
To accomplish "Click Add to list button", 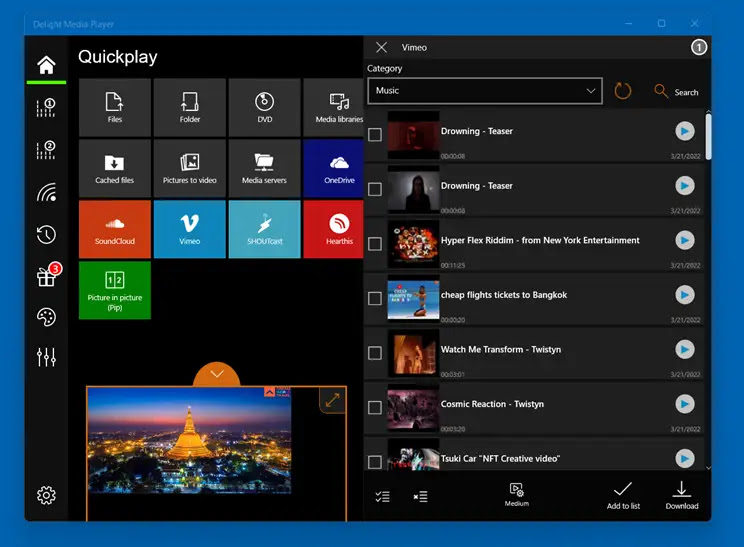I will tap(623, 496).
